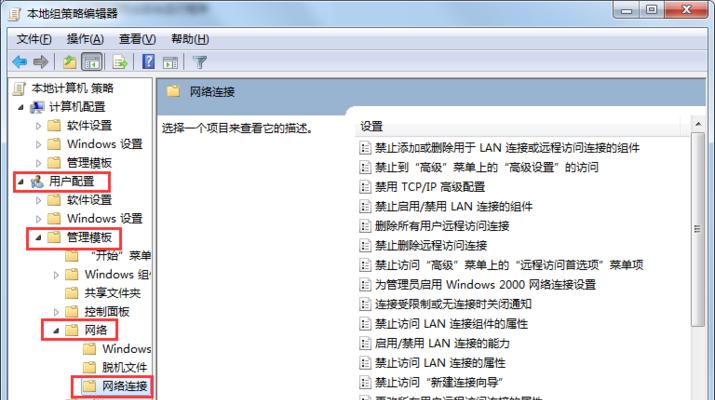Open the 帮助(H) menu

click(x=190, y=39)
